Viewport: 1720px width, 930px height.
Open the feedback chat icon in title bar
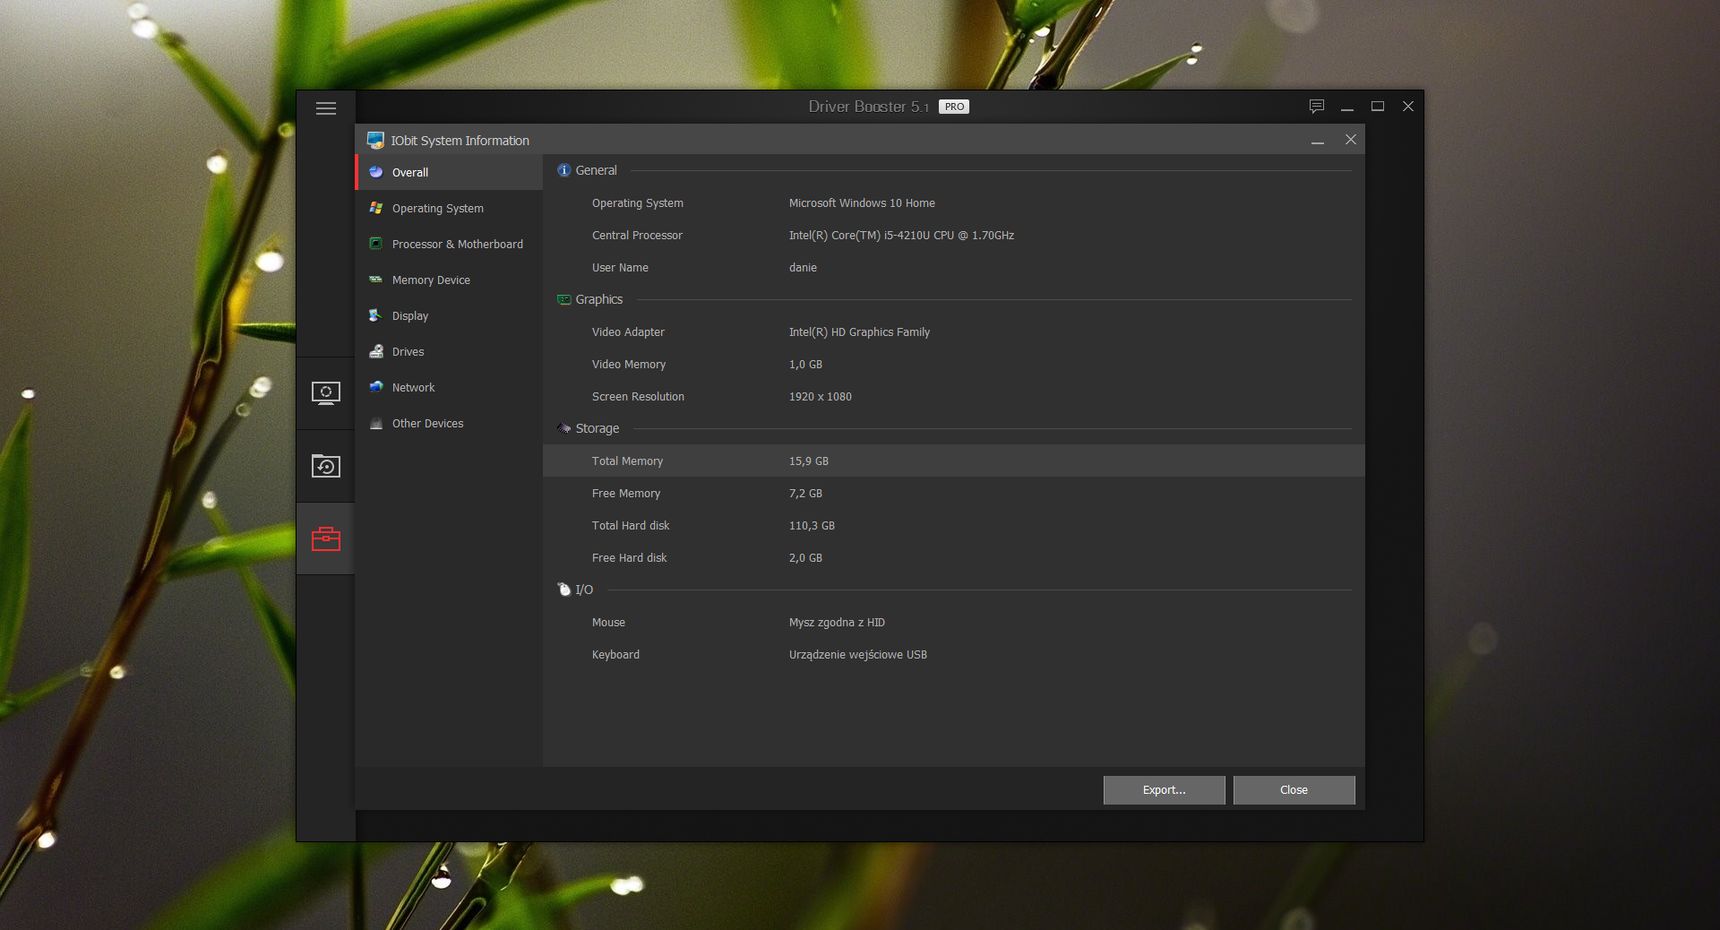coord(1317,106)
